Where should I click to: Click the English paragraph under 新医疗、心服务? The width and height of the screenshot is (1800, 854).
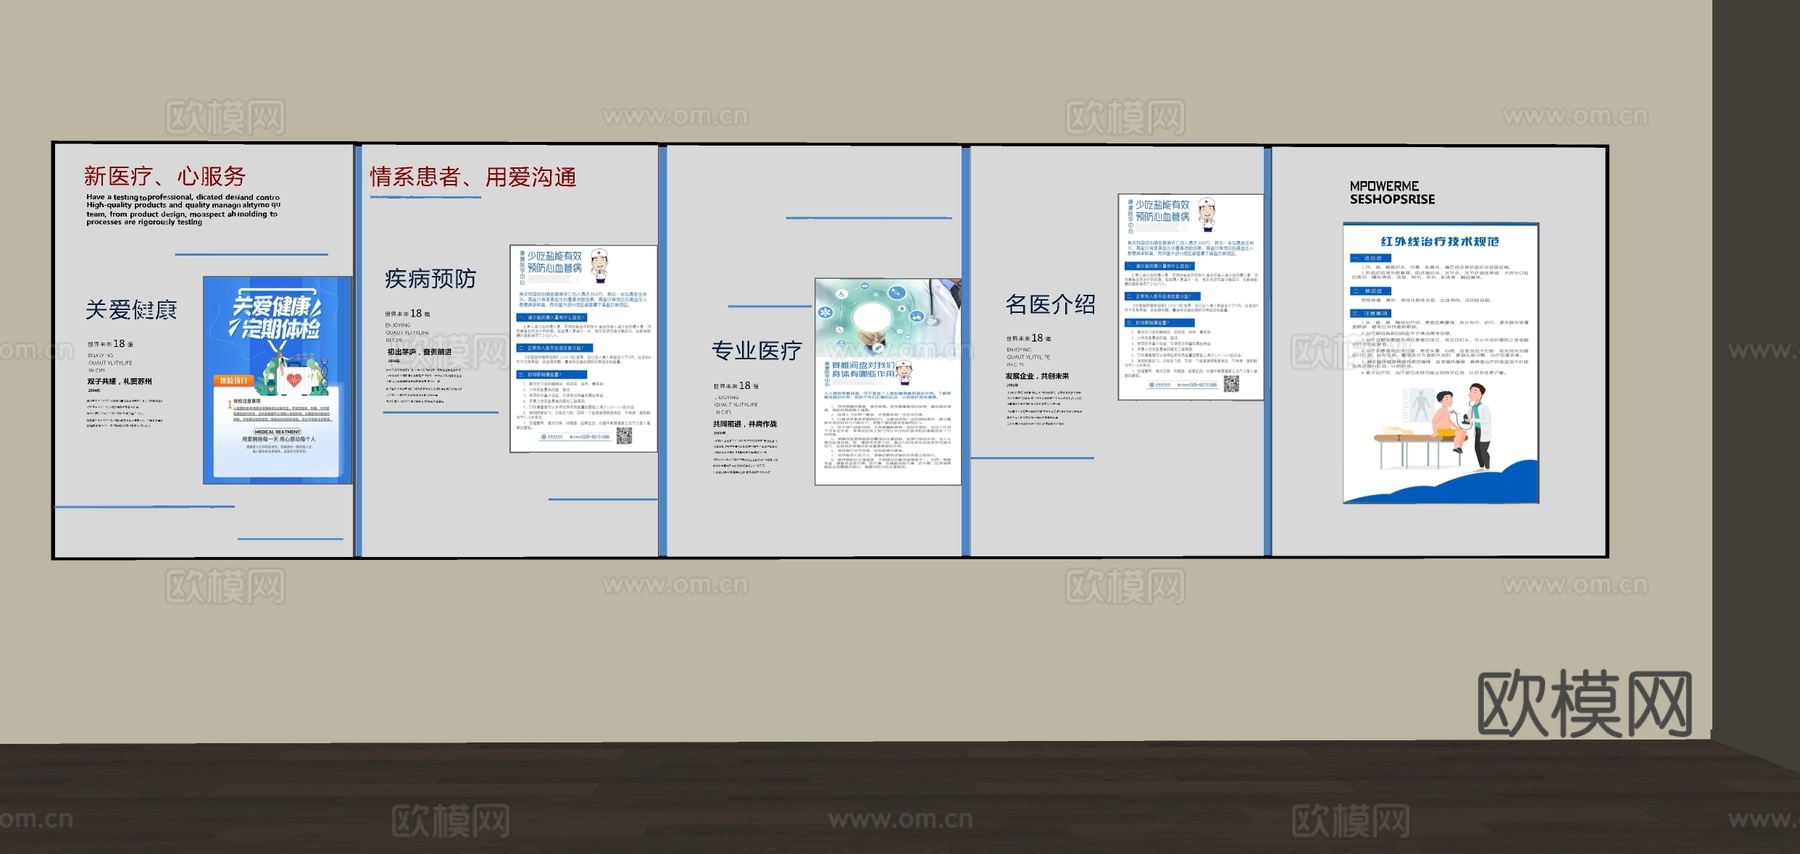click(183, 210)
